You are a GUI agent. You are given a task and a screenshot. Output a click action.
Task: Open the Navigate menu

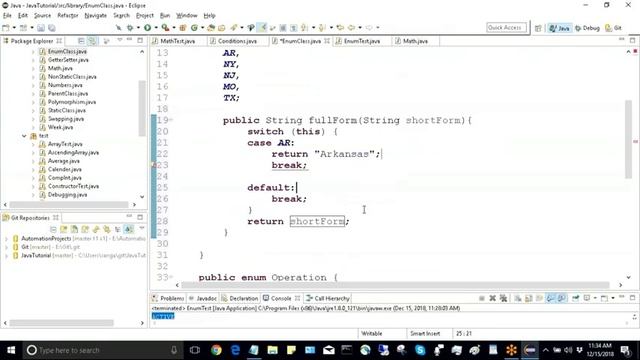96,16
